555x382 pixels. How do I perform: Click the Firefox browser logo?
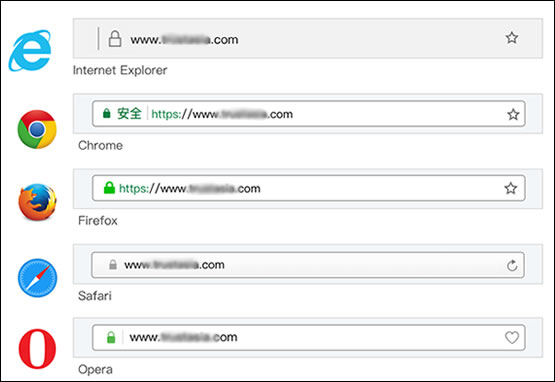click(37, 202)
